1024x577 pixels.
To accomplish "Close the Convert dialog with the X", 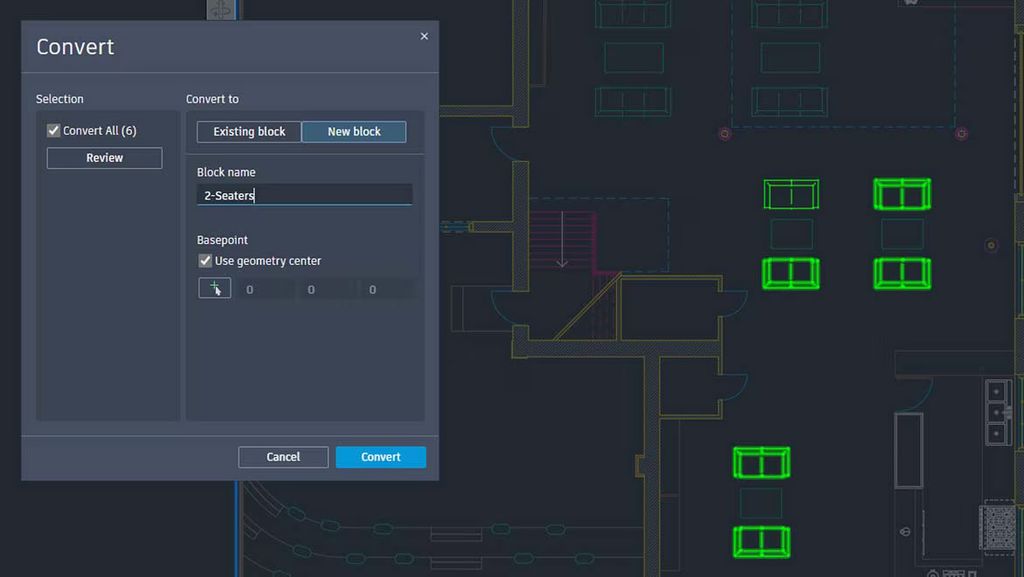I will 424,36.
